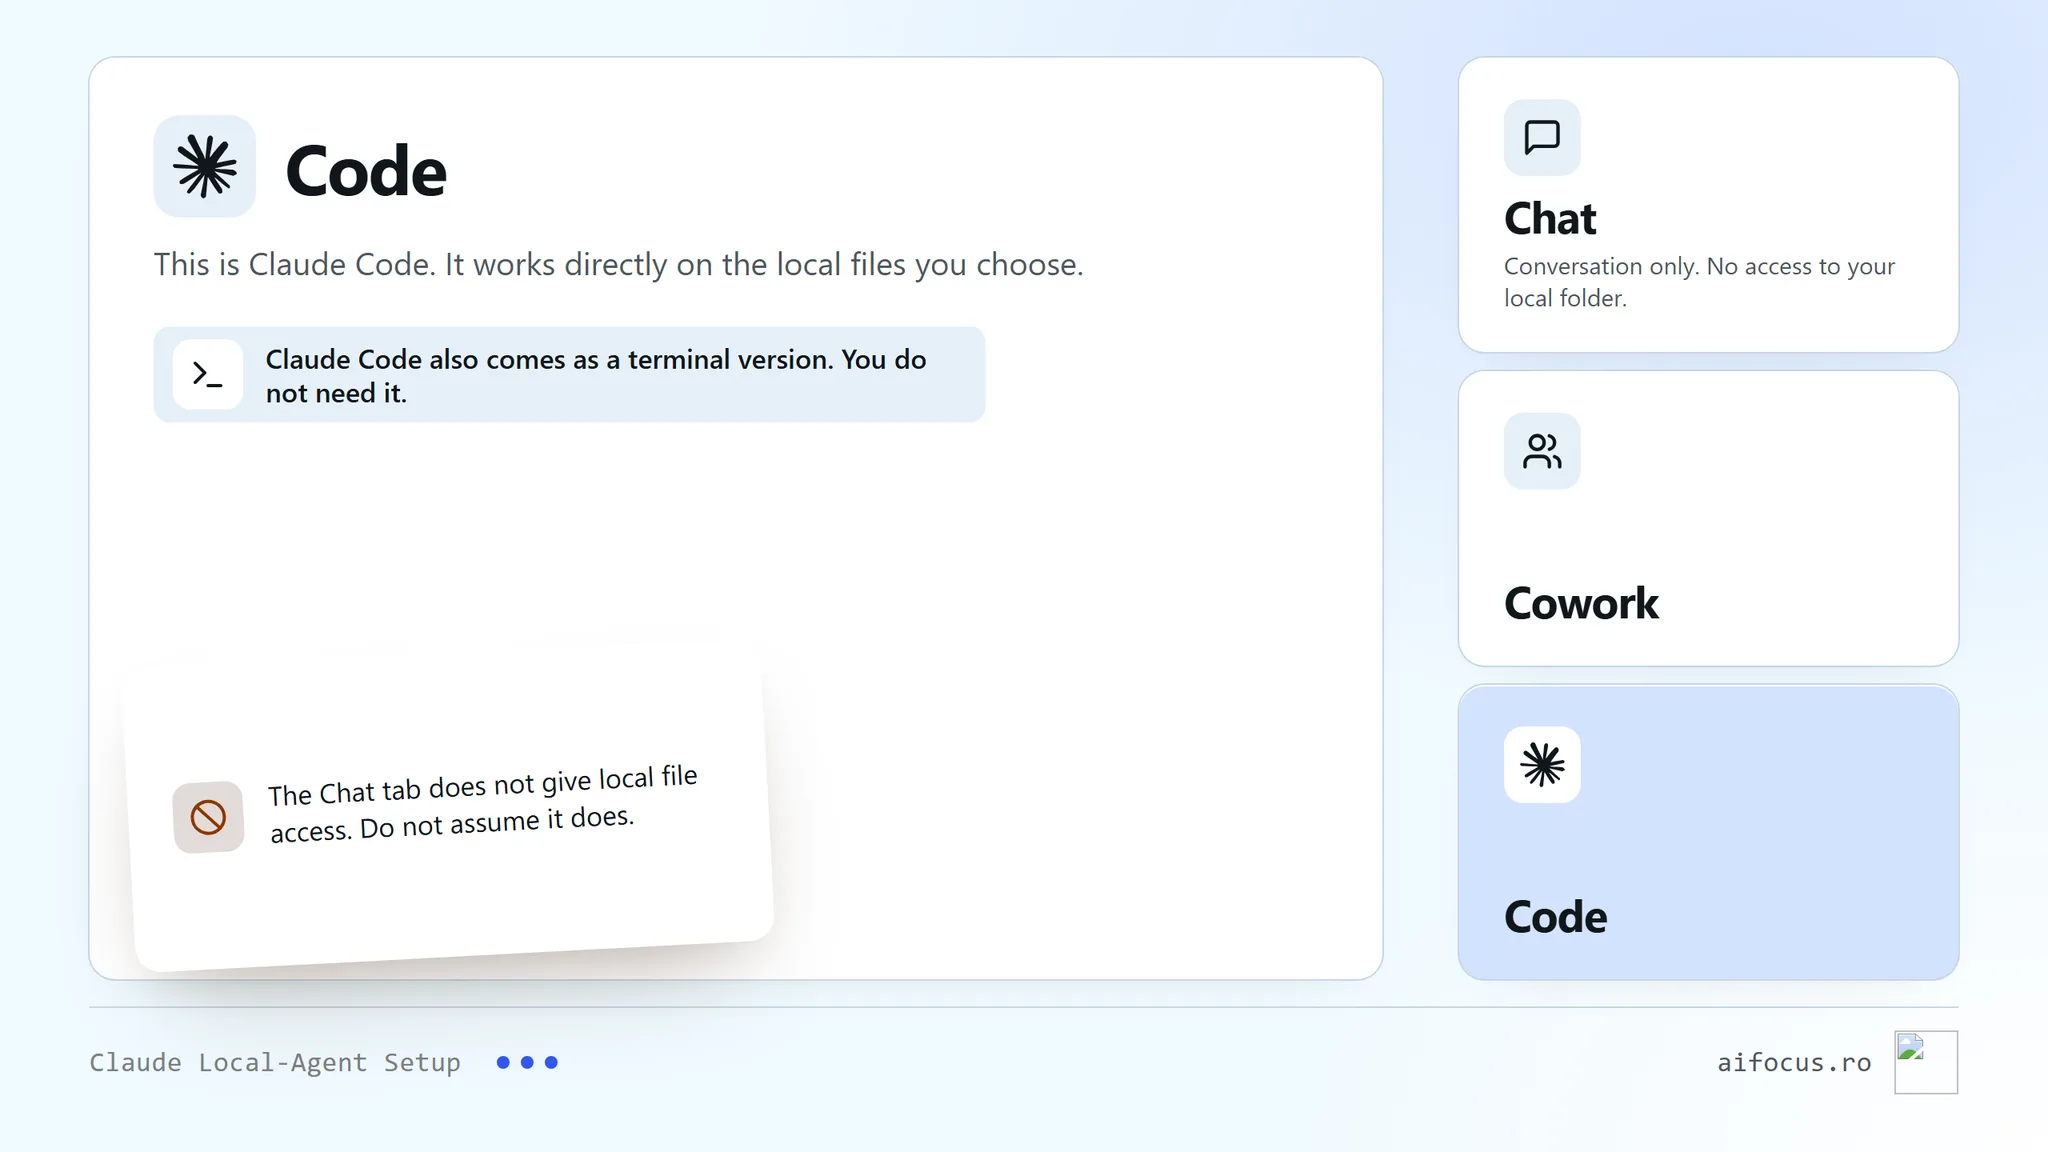Screen dimensions: 2048x1152
Task: Click the aifocus.ro footer text
Action: click(x=1794, y=1062)
